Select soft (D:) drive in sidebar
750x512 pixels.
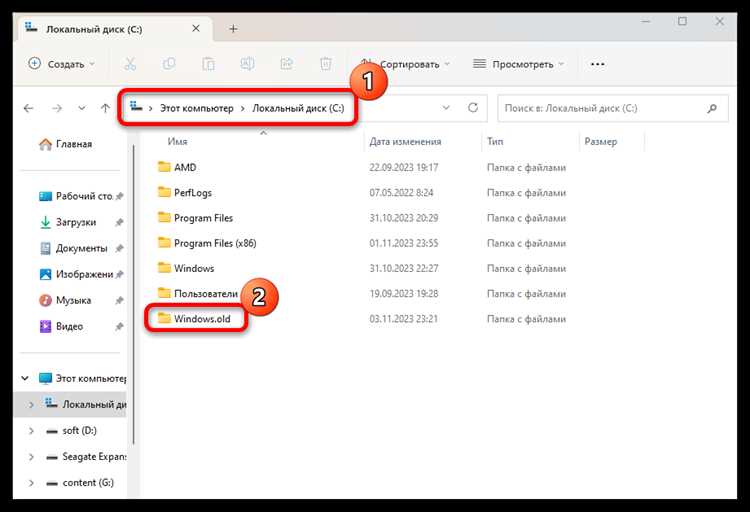(72, 431)
